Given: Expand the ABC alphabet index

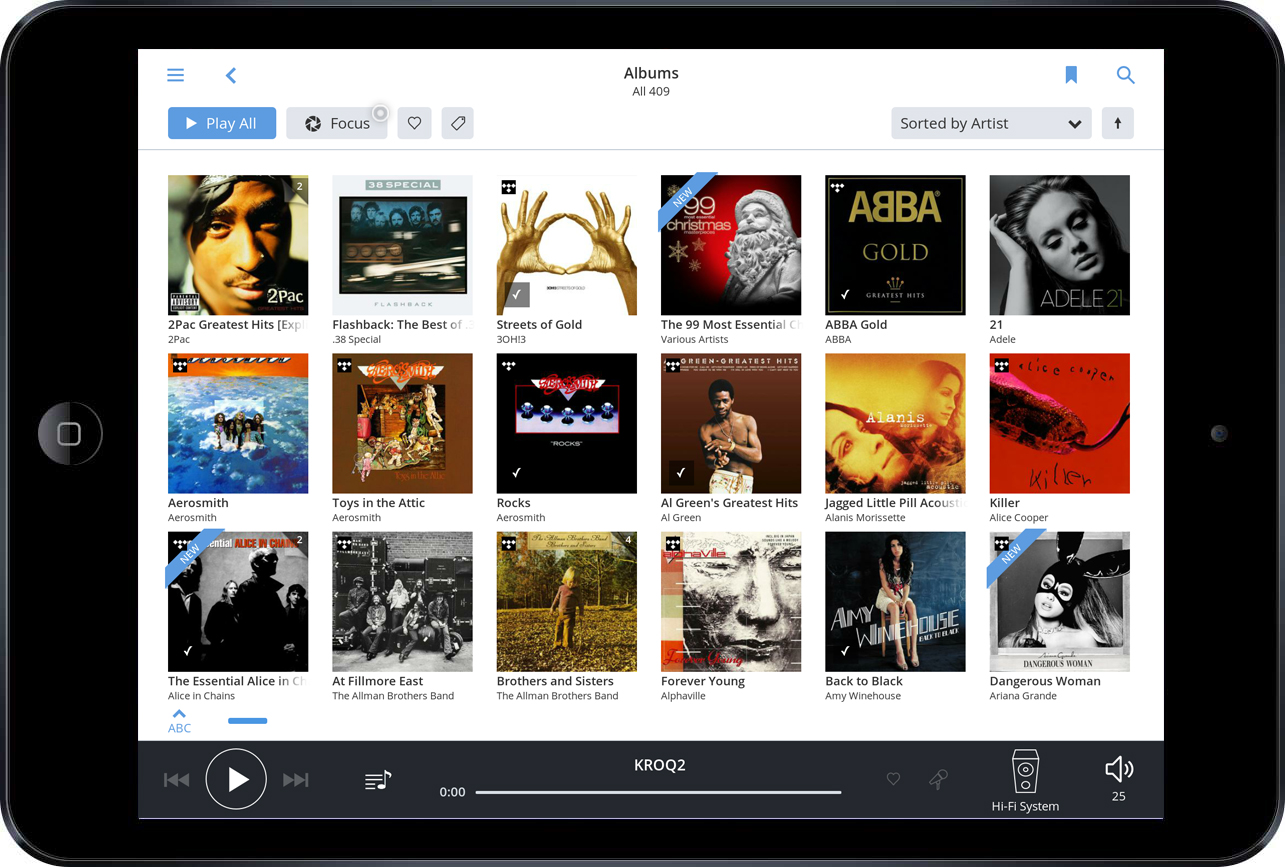Looking at the screenshot, I should (x=179, y=721).
